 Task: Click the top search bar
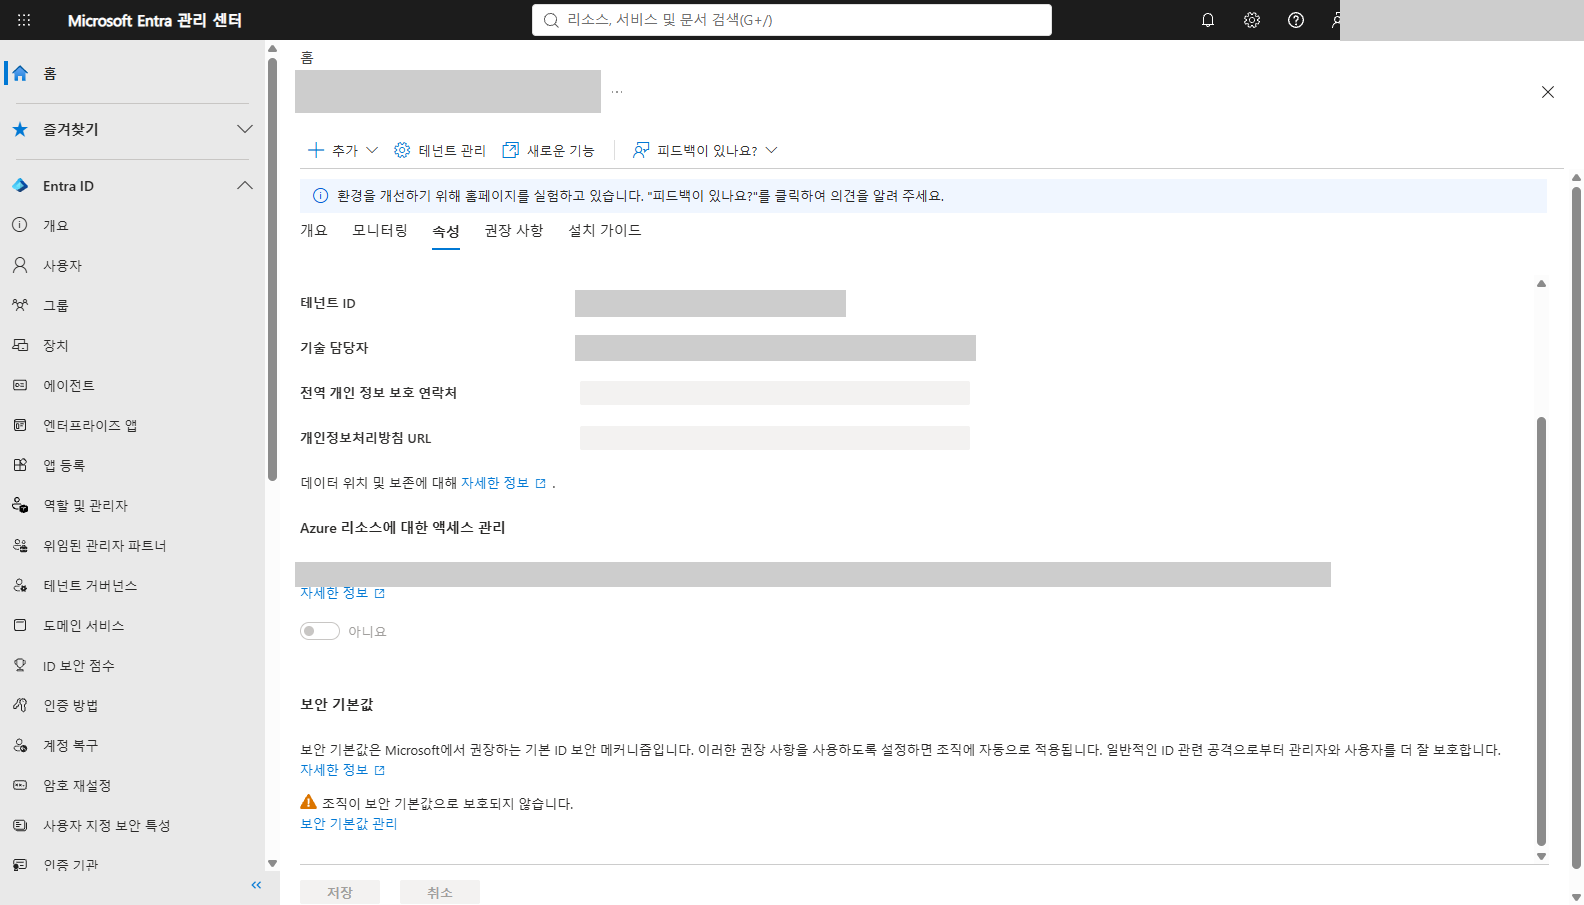(x=792, y=20)
